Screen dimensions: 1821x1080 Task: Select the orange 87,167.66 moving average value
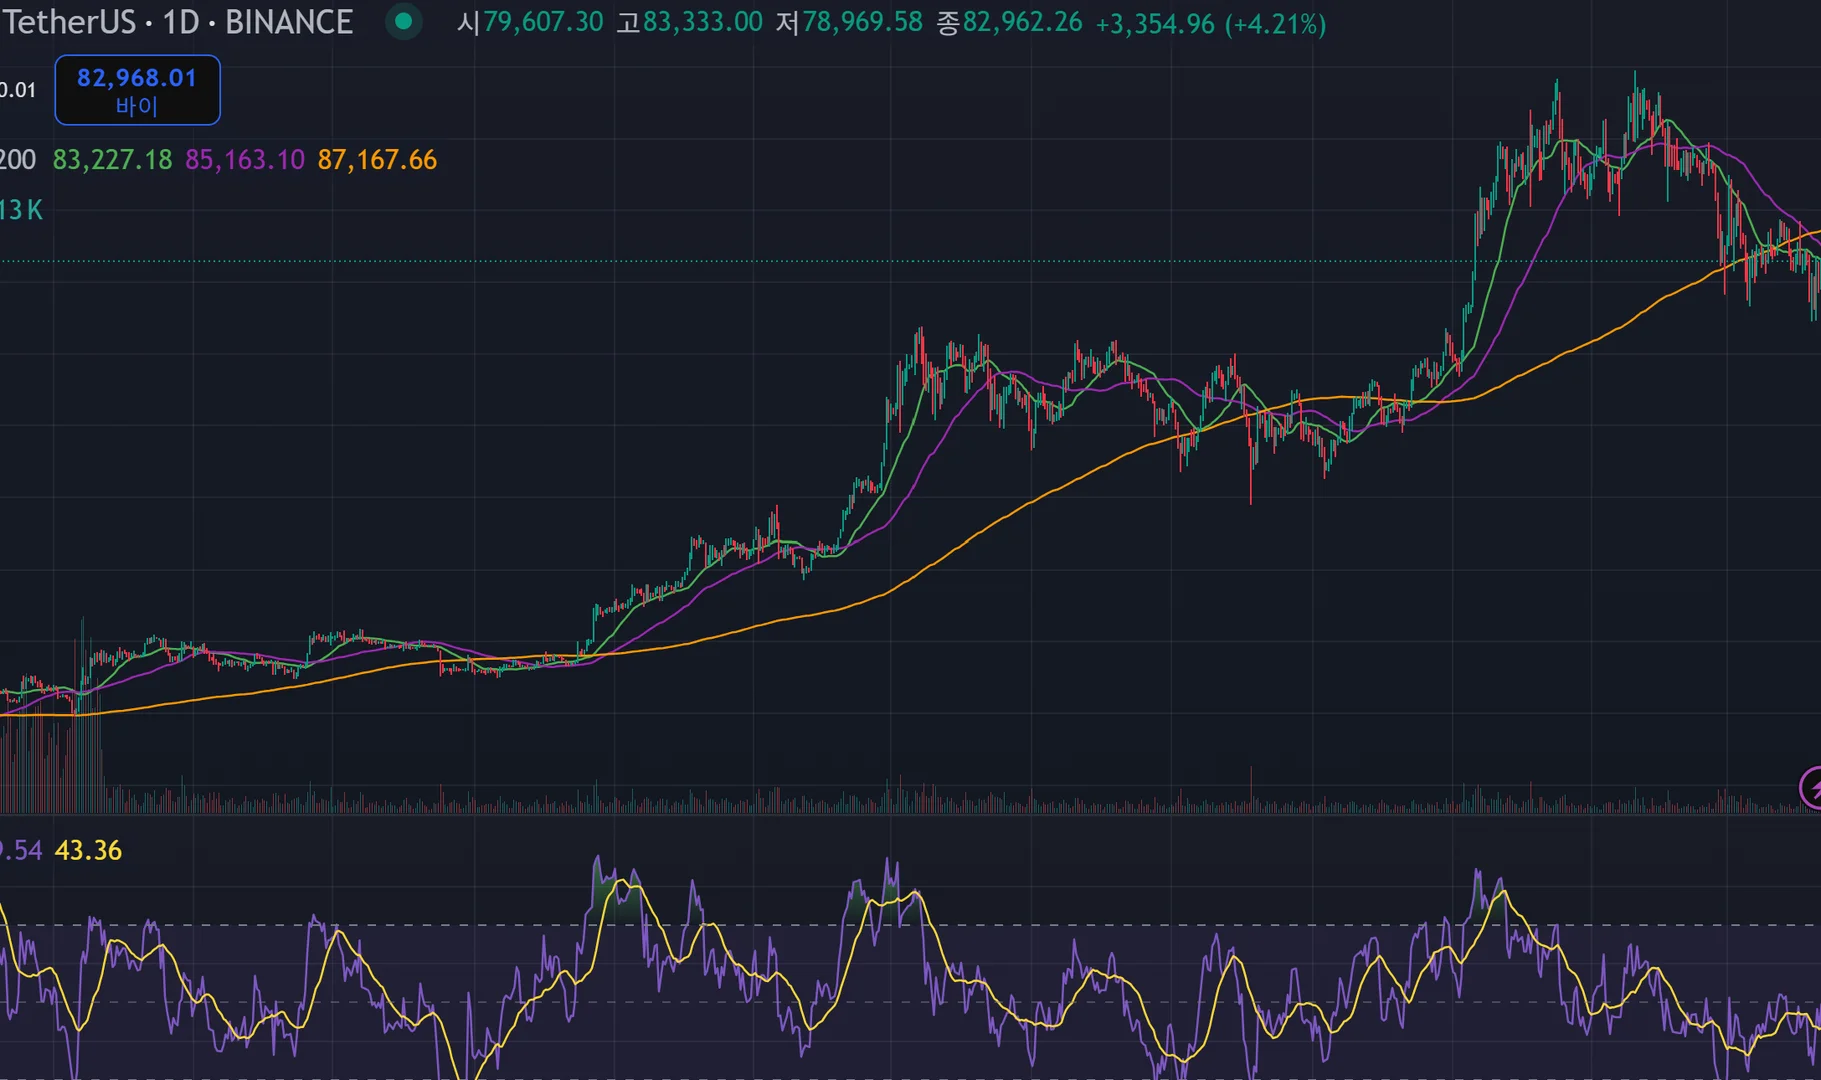tap(377, 160)
